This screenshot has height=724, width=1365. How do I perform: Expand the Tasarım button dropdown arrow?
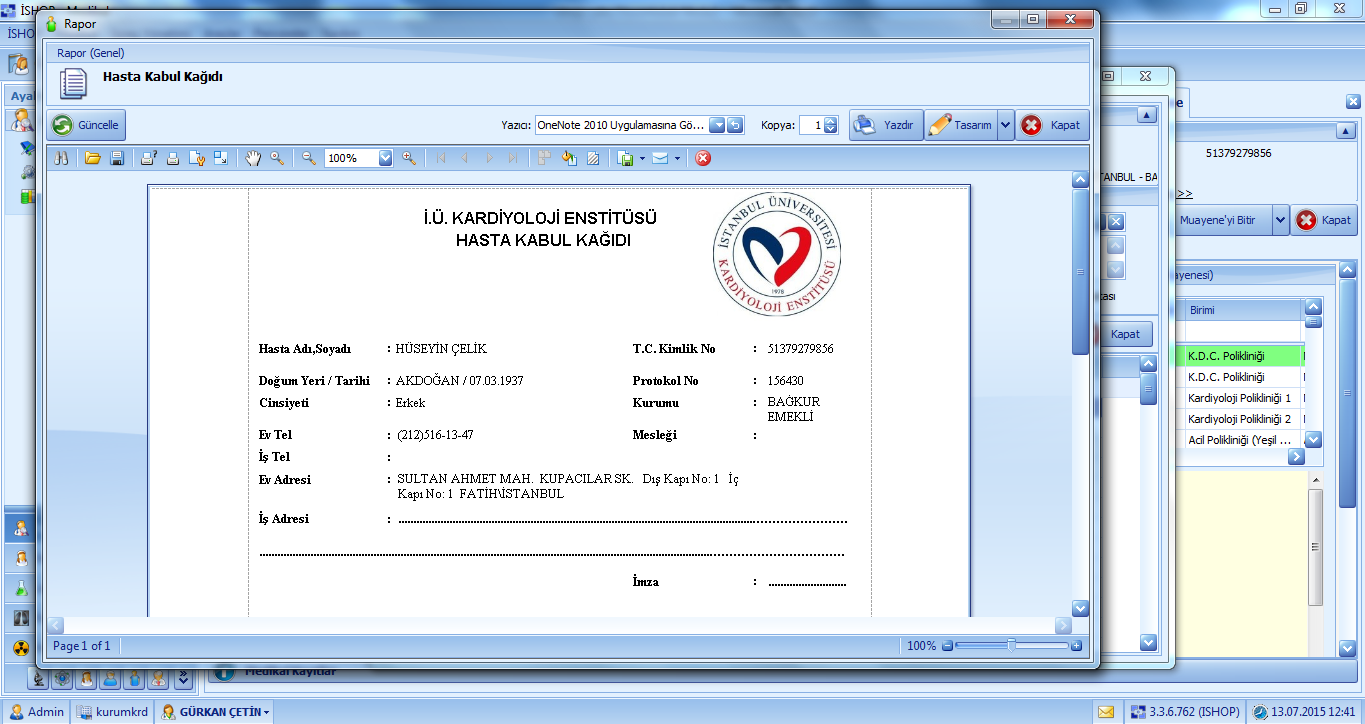[x=1006, y=125]
